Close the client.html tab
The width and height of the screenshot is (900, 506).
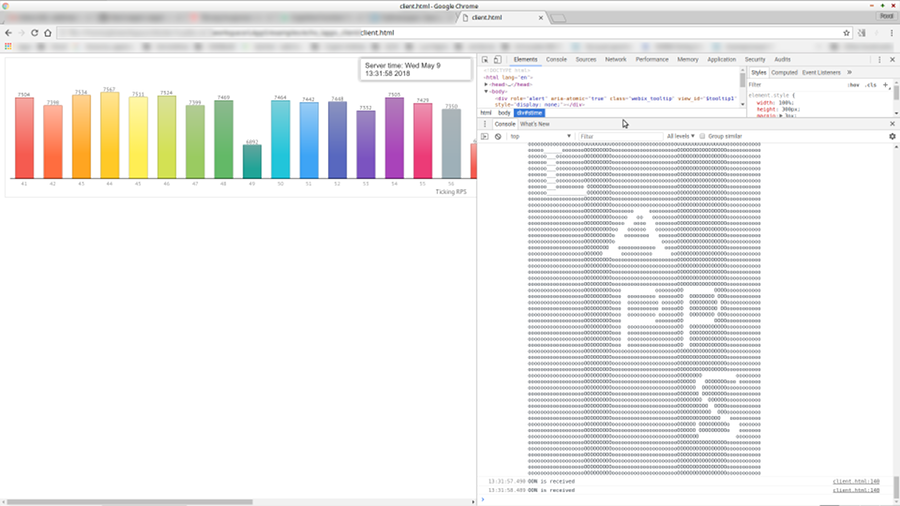[x=541, y=18]
